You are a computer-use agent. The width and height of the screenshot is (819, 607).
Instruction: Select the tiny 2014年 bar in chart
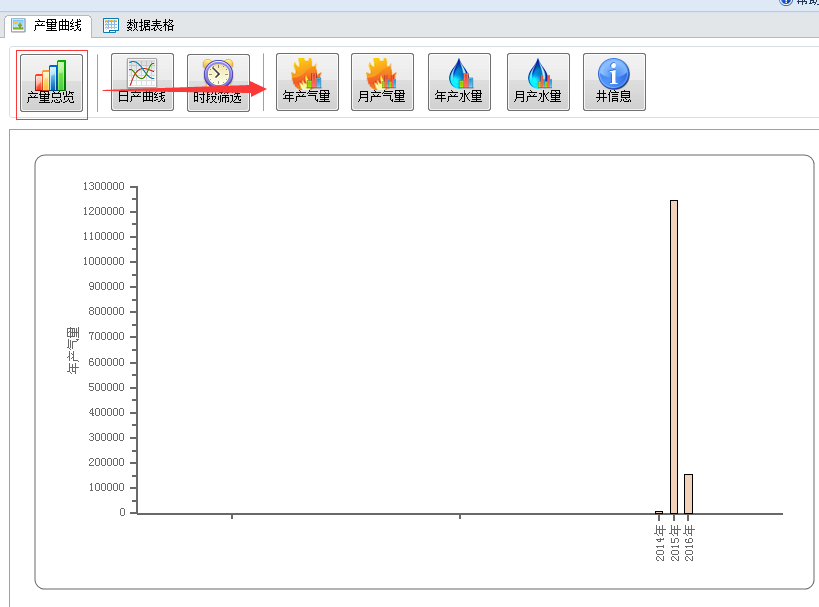[659, 512]
